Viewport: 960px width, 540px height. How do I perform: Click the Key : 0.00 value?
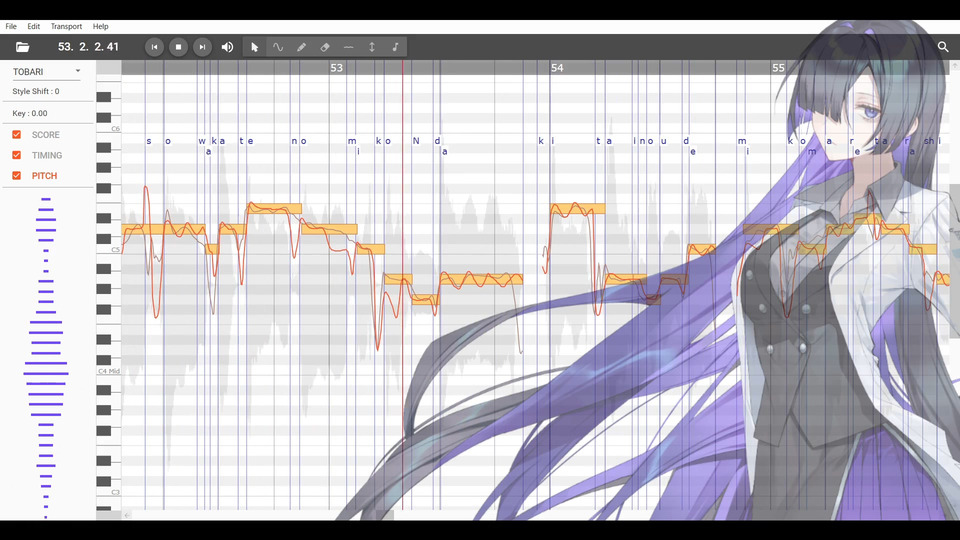(30, 113)
